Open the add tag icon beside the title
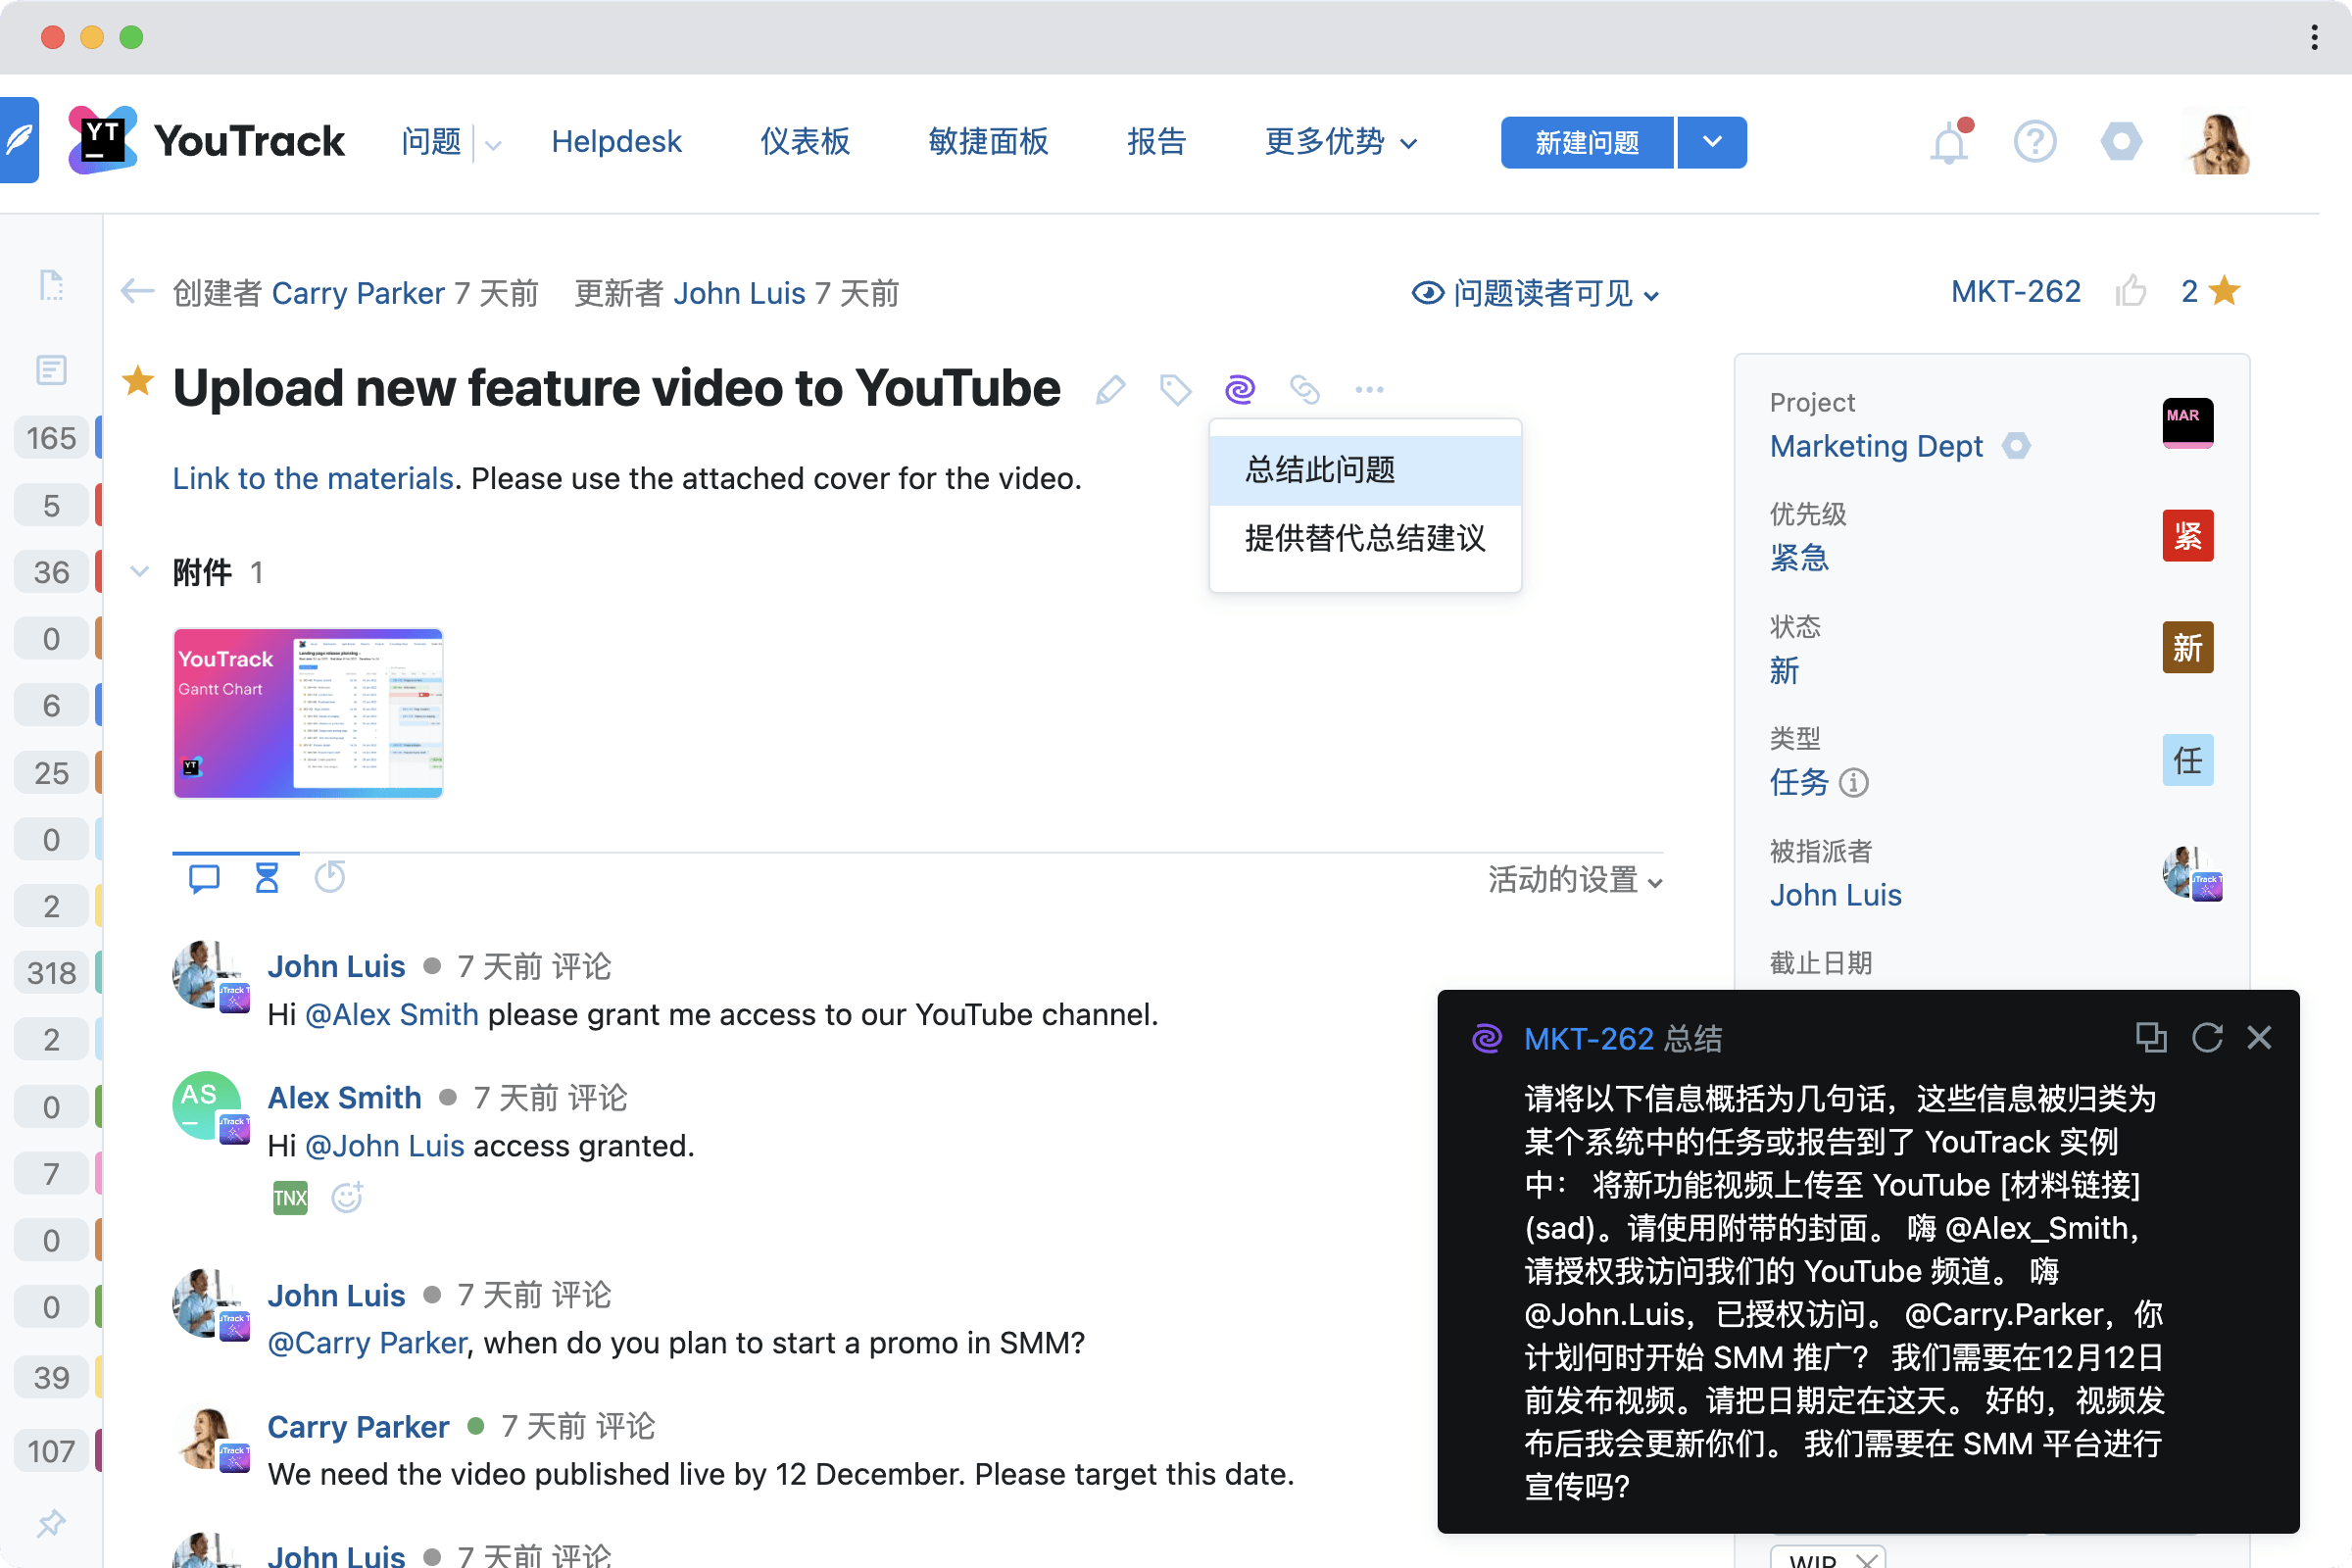Screen dimensions: 2352x1568 coord(1175,389)
